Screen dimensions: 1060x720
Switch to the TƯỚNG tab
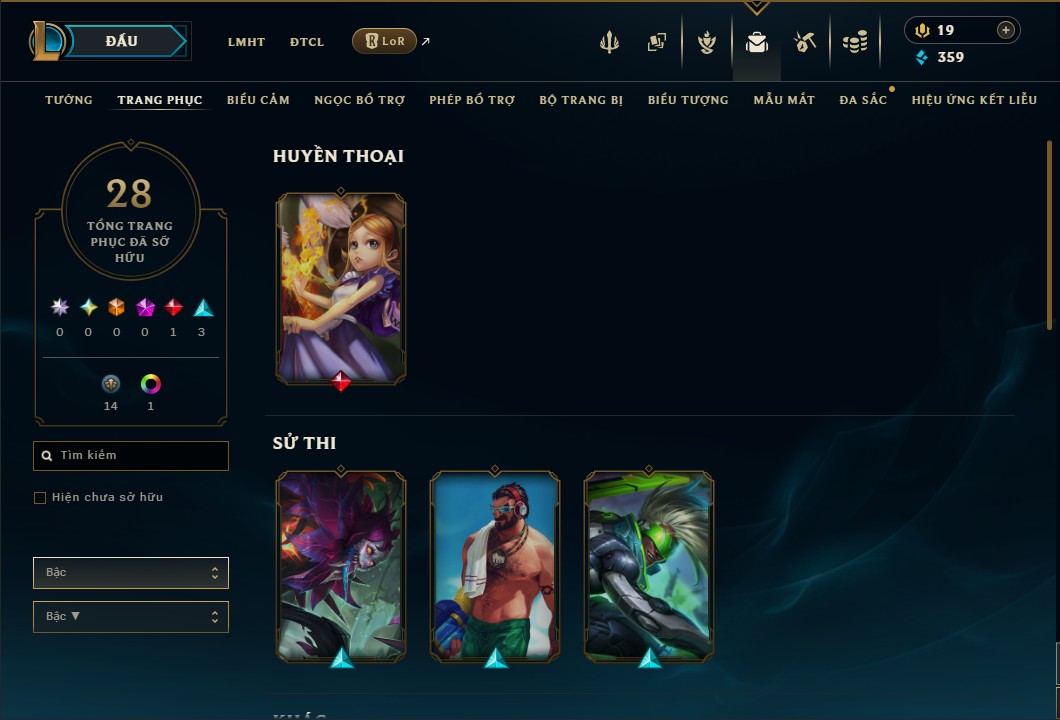pyautogui.click(x=68, y=100)
